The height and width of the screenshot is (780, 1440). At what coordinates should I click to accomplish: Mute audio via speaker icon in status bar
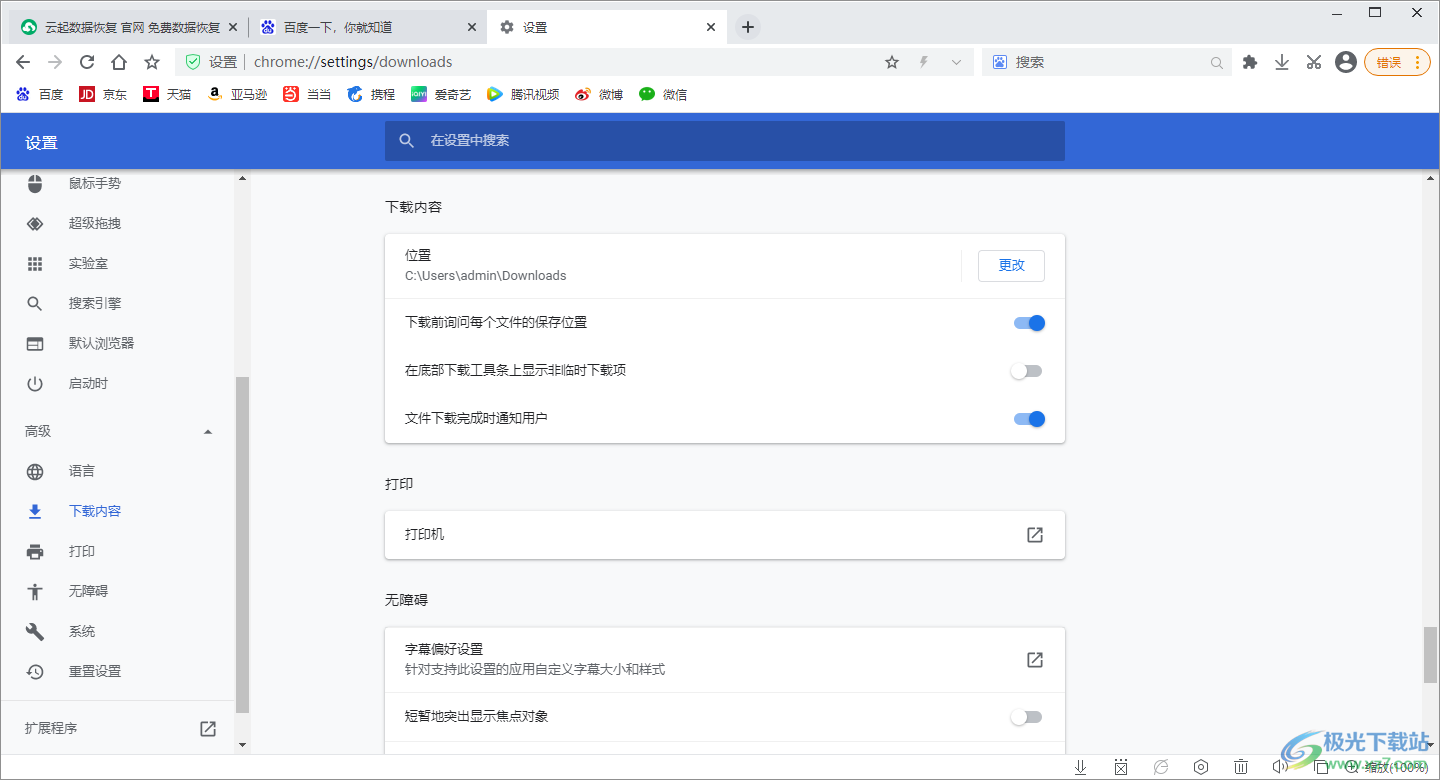point(1281,767)
